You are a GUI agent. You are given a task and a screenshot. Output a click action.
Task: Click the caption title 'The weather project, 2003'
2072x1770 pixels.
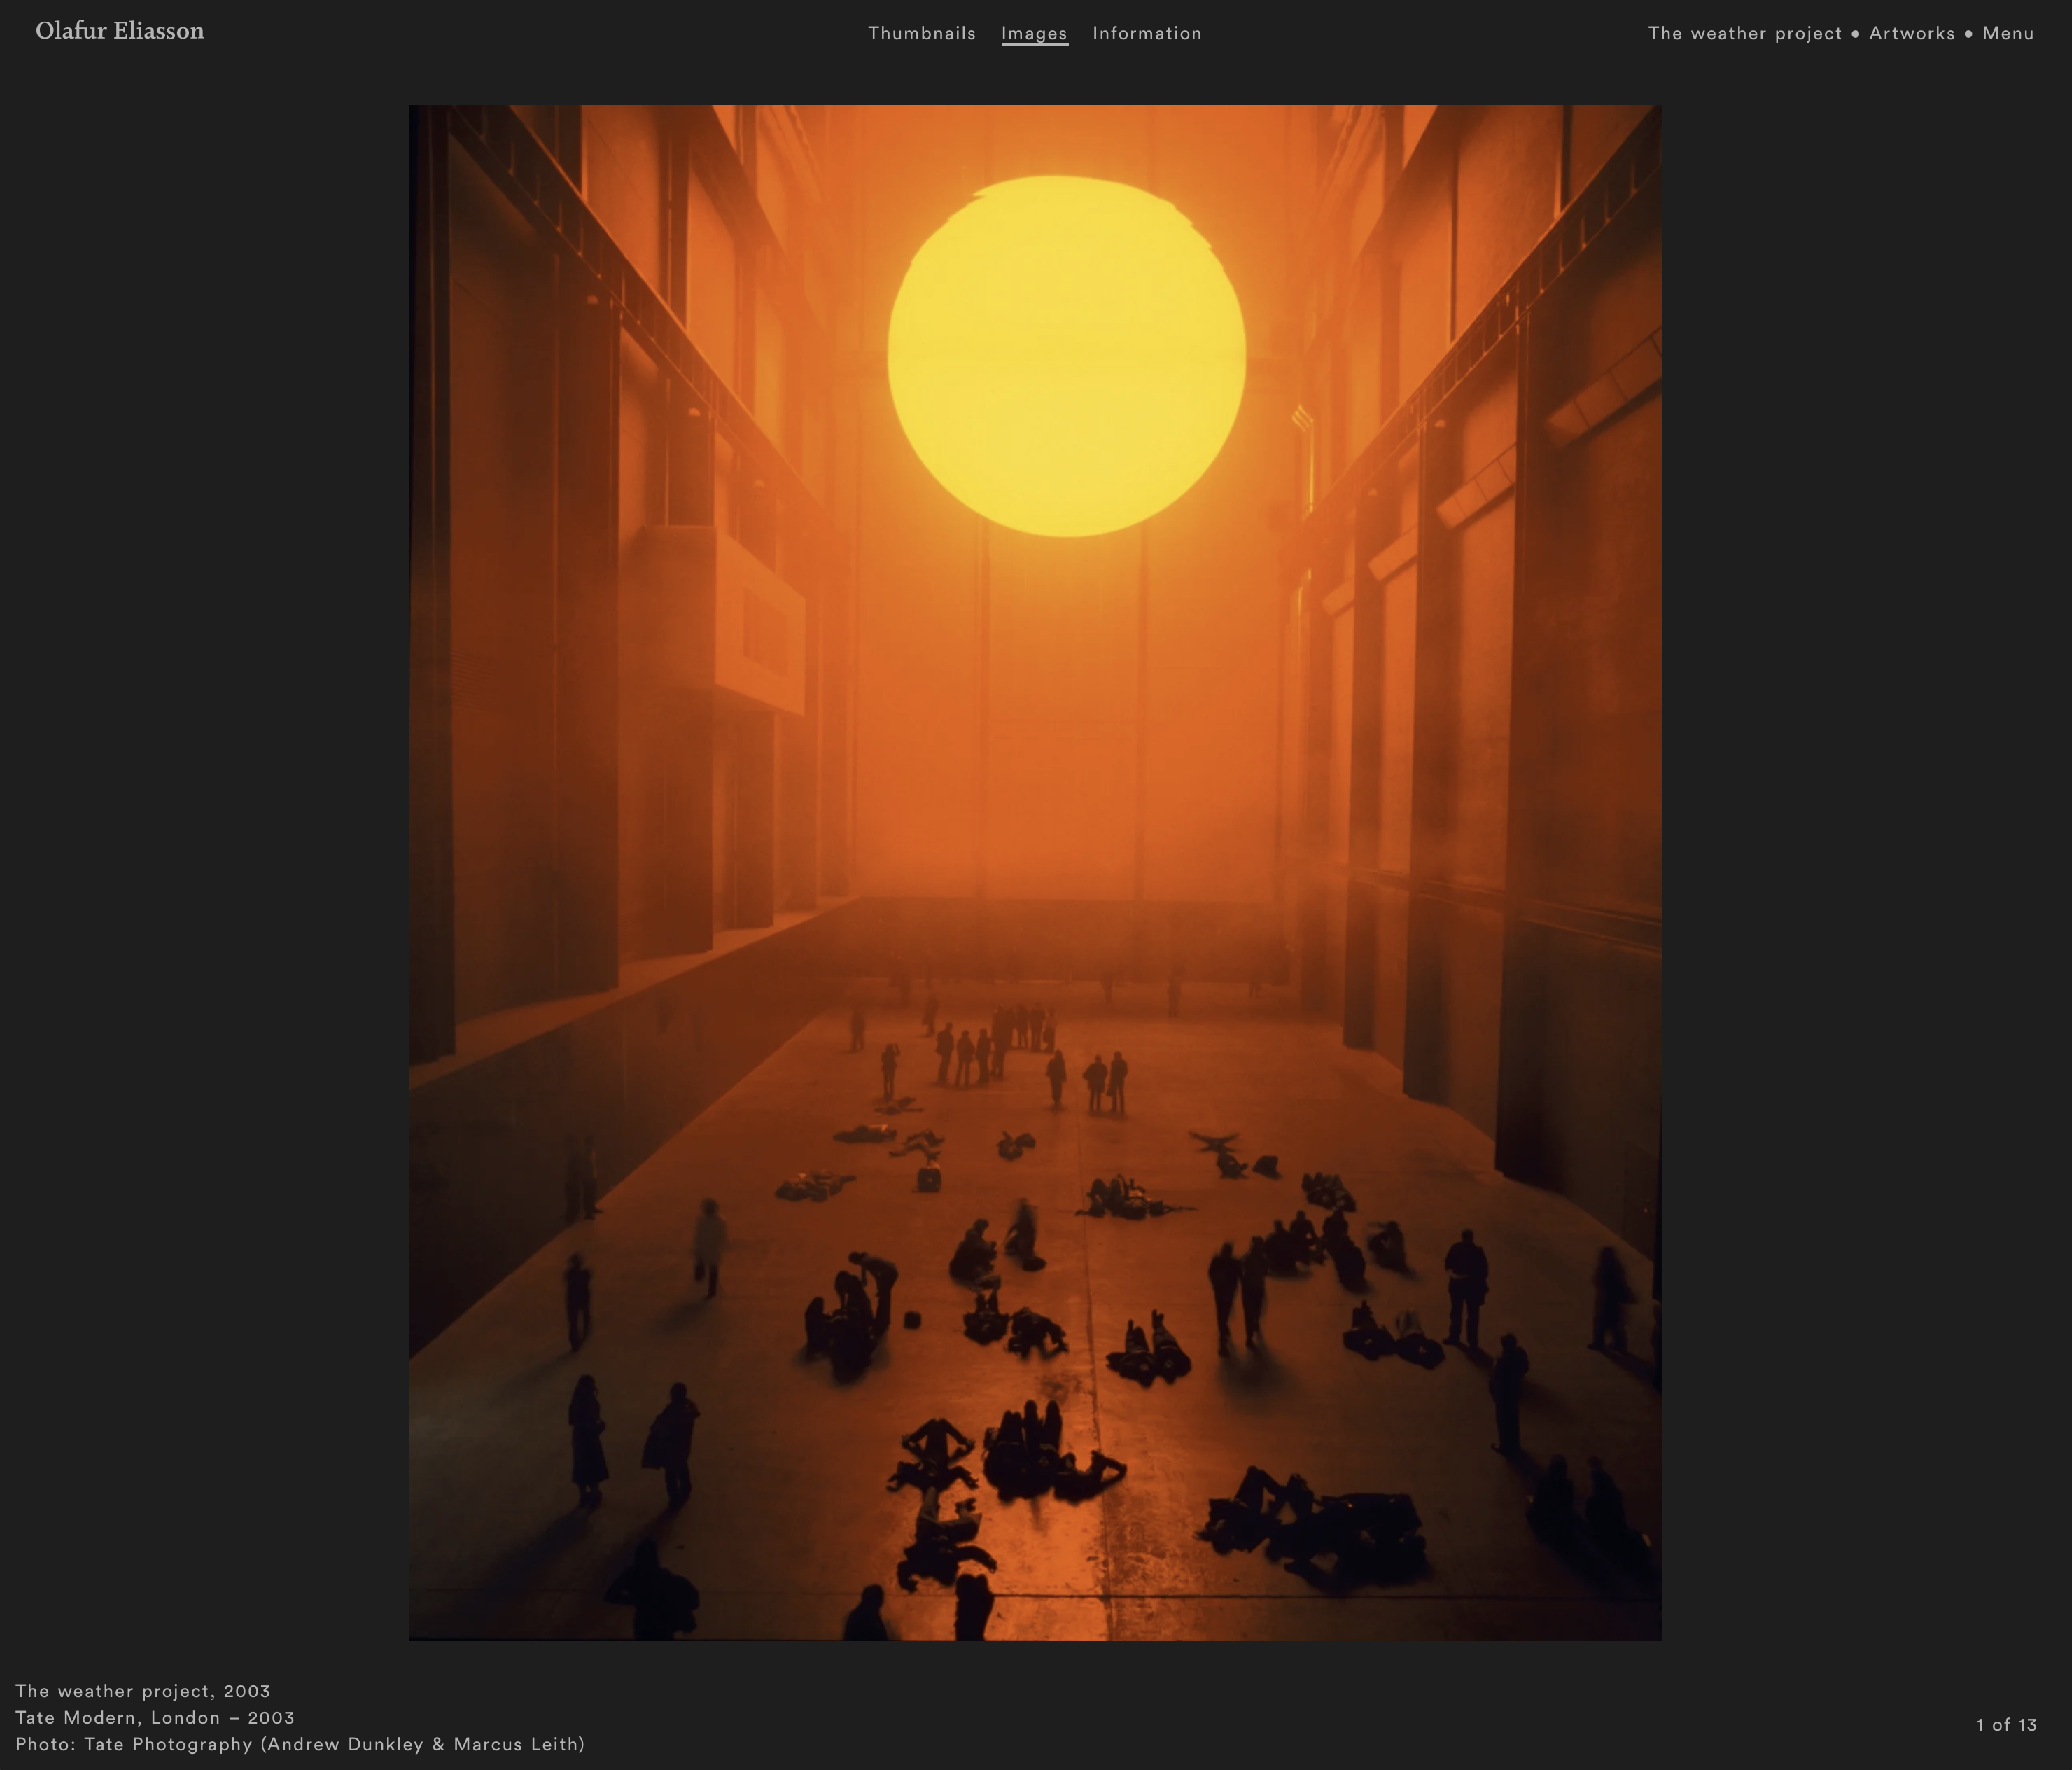point(143,1690)
